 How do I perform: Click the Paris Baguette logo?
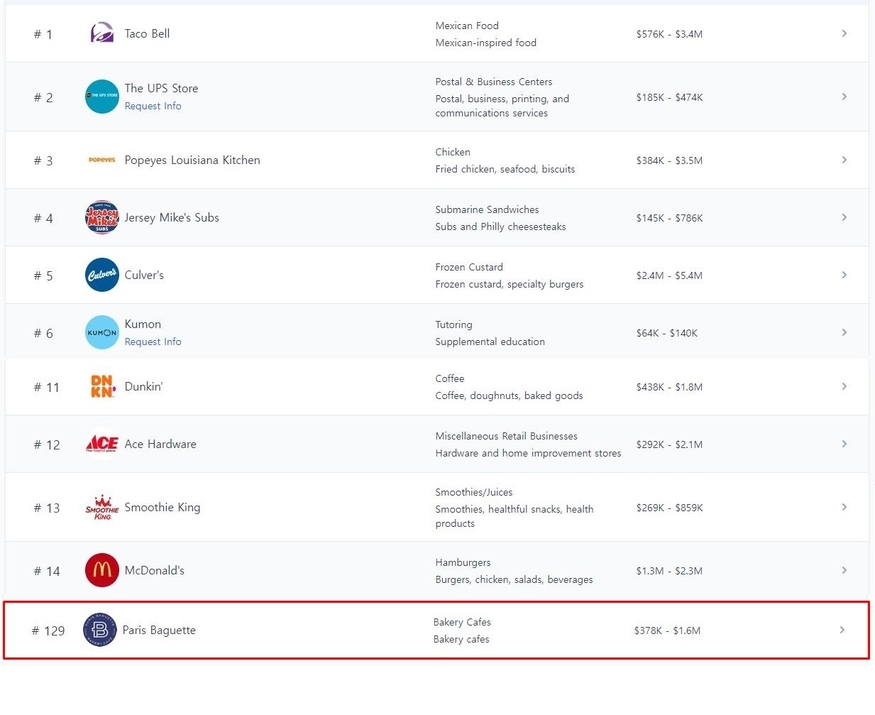click(x=100, y=630)
